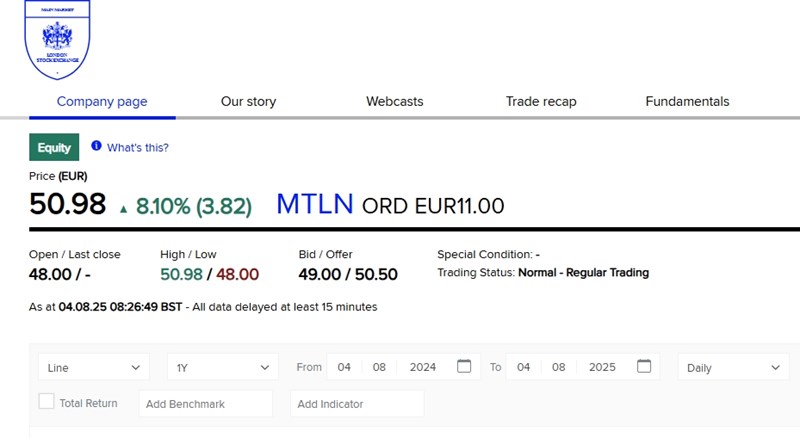
Task: Open the From date calendar picker icon
Action: click(464, 366)
